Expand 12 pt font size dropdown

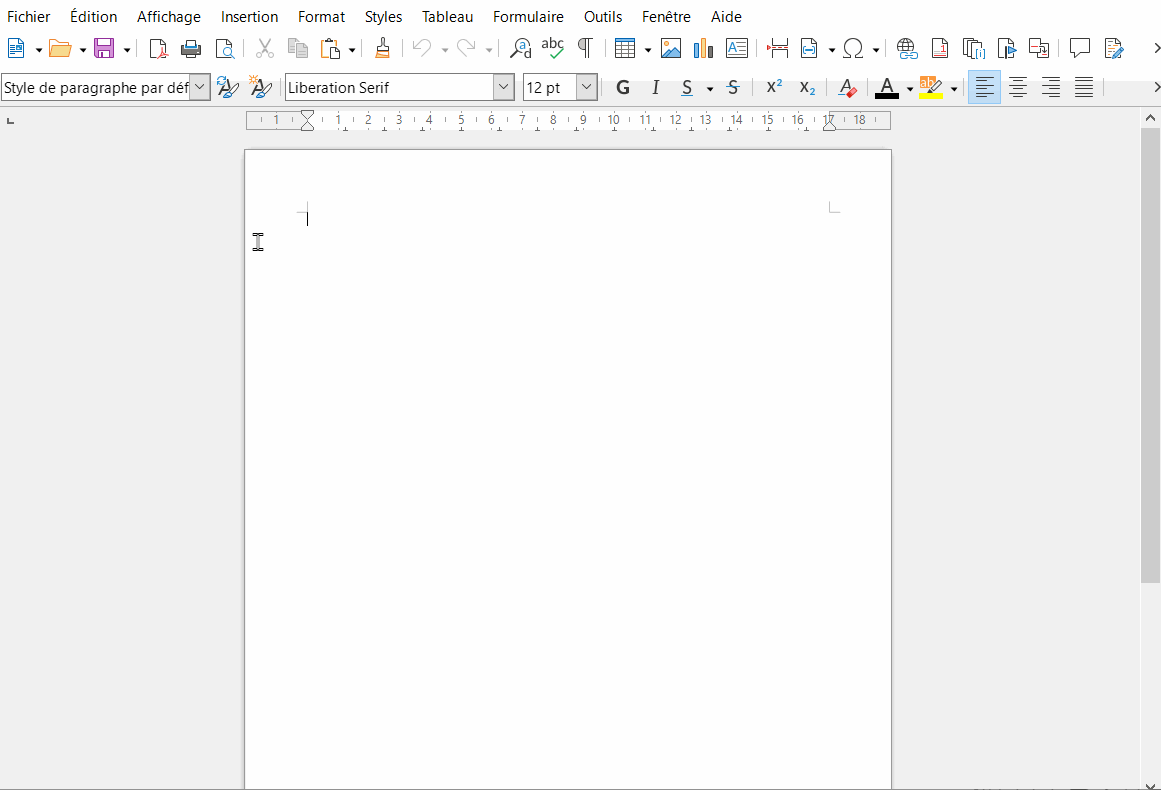586,87
